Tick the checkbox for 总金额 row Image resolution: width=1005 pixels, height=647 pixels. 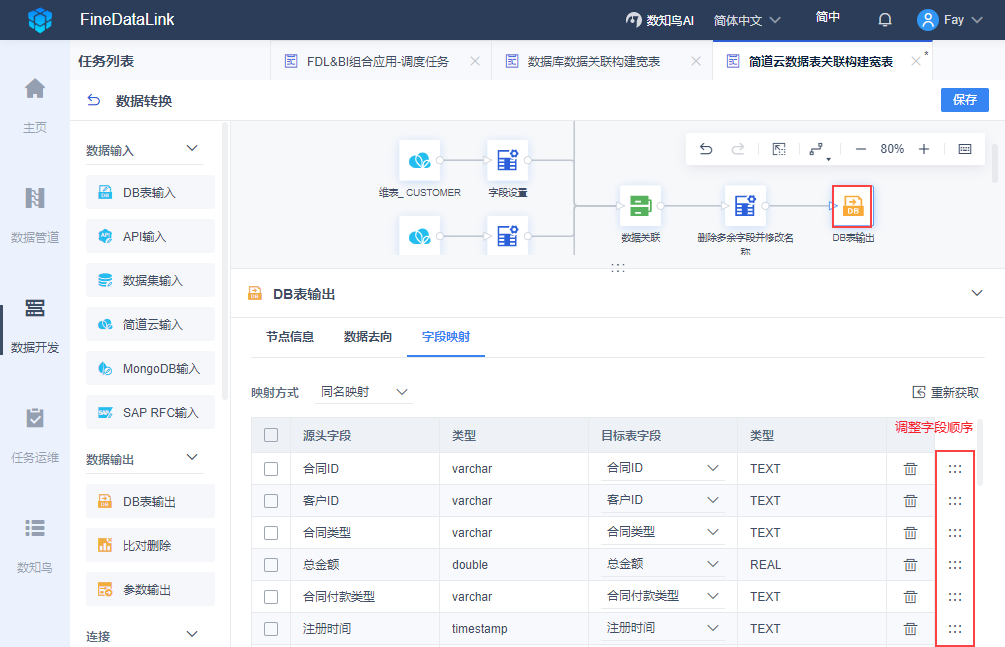click(x=271, y=564)
